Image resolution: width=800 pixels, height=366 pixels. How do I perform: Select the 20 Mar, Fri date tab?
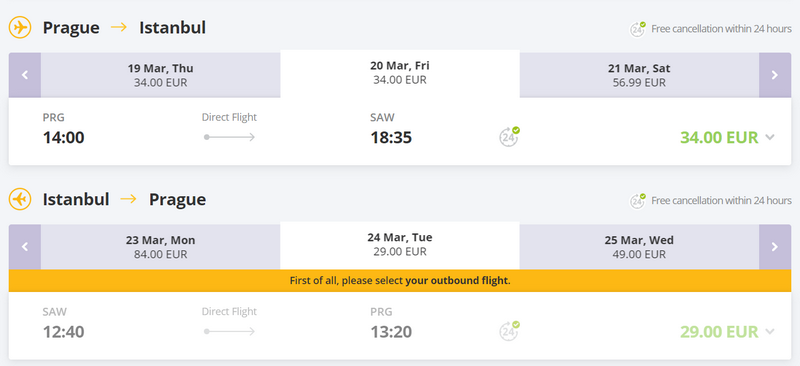400,74
